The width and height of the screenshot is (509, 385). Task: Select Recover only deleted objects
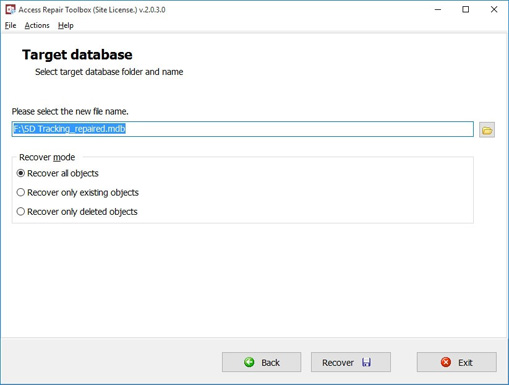coord(77,212)
